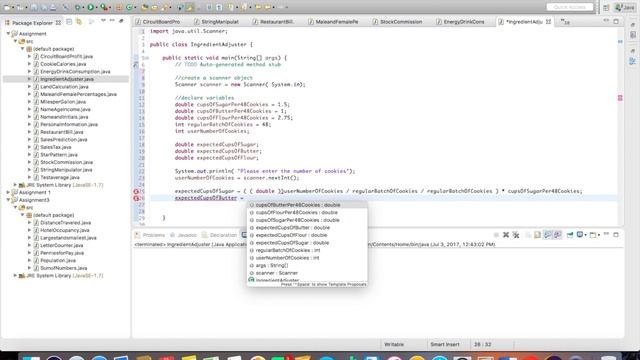Click the Open Perspective icon beside Java
The height and width of the screenshot is (360, 640).
pos(607,7)
